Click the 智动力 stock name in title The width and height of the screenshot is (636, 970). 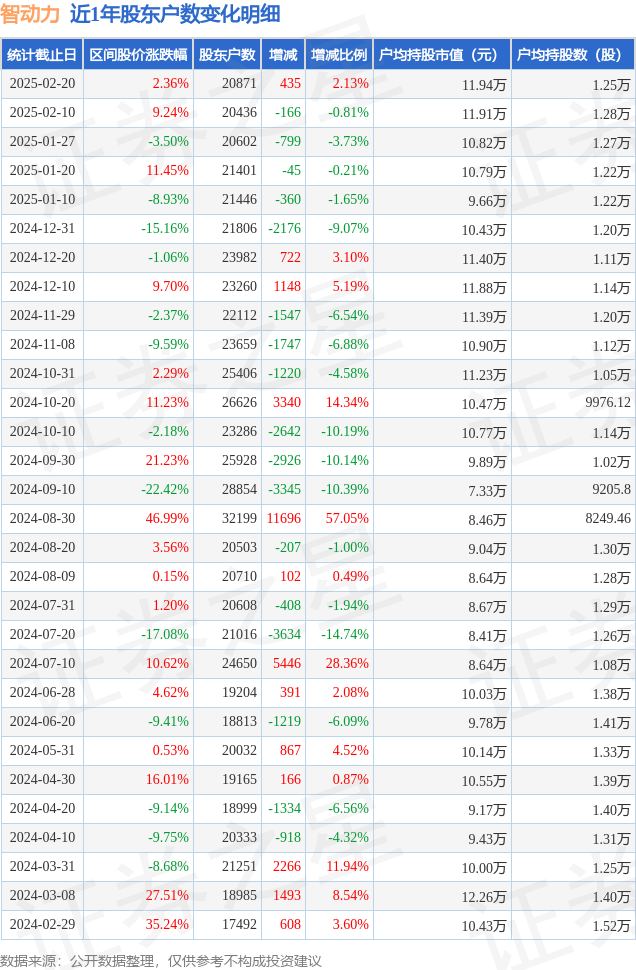pos(30,14)
